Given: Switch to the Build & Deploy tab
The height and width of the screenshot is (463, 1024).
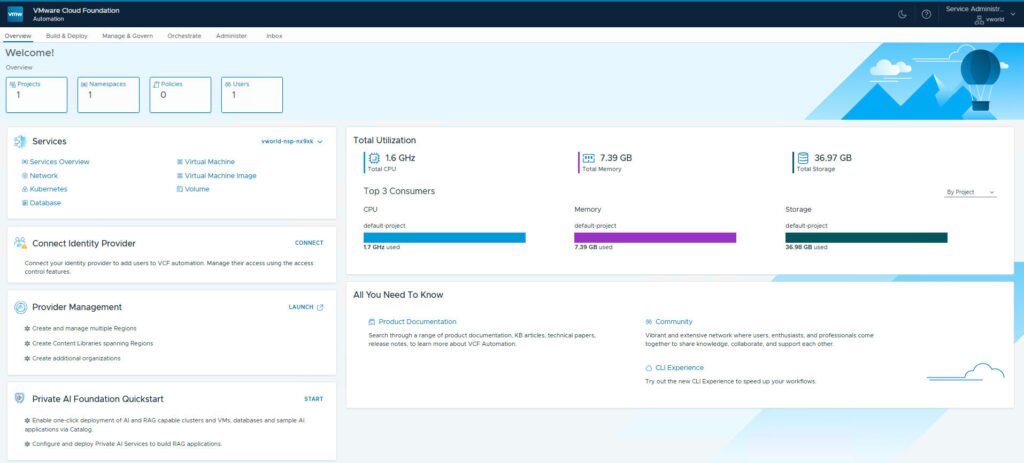Looking at the screenshot, I should 67,36.
